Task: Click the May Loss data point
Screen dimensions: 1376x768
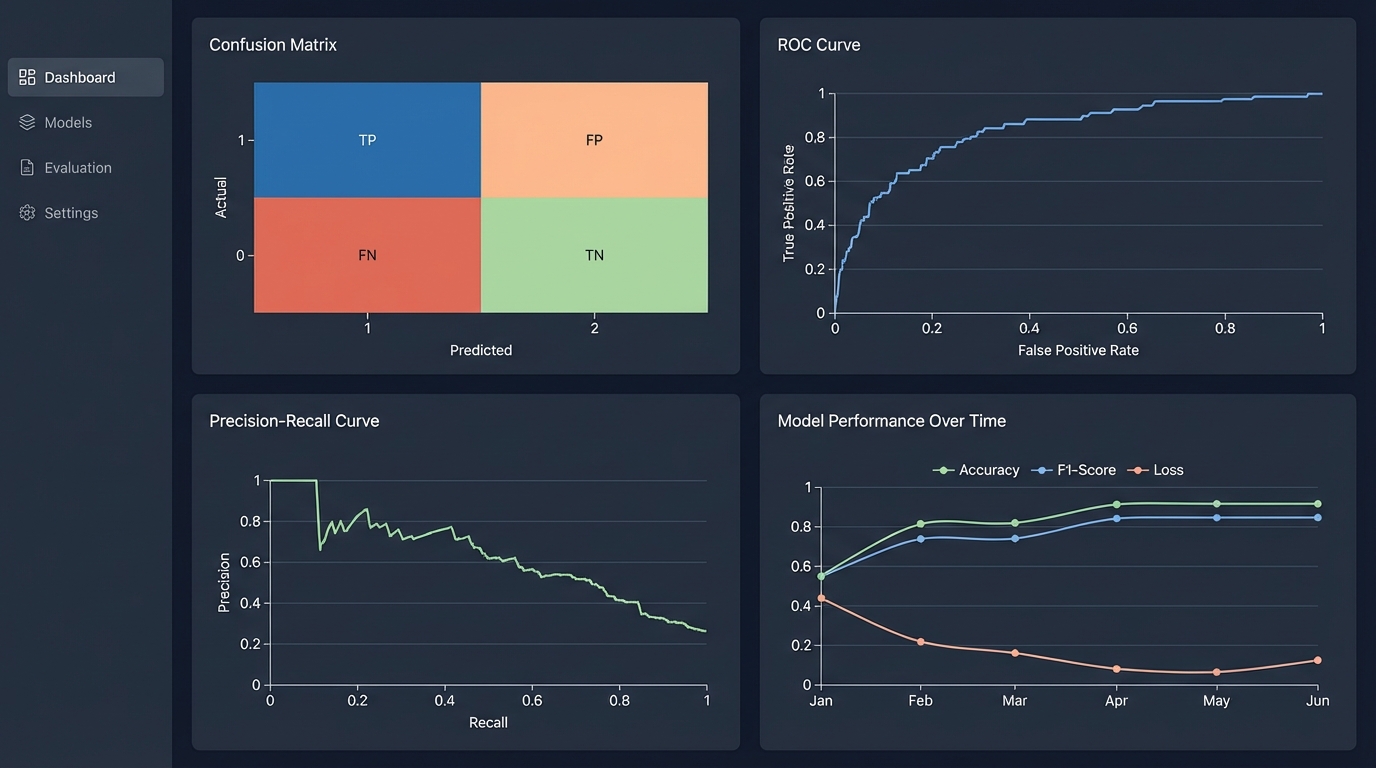Action: [x=1216, y=673]
